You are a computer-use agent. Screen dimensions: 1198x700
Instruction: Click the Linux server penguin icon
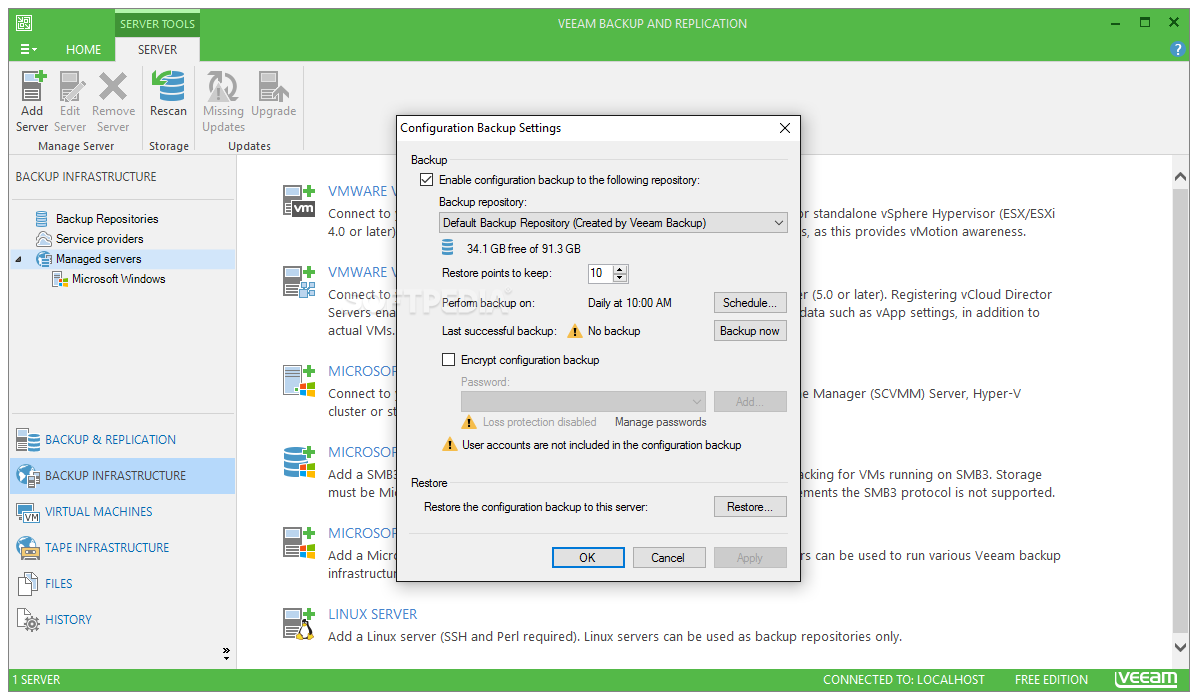pyautogui.click(x=299, y=624)
